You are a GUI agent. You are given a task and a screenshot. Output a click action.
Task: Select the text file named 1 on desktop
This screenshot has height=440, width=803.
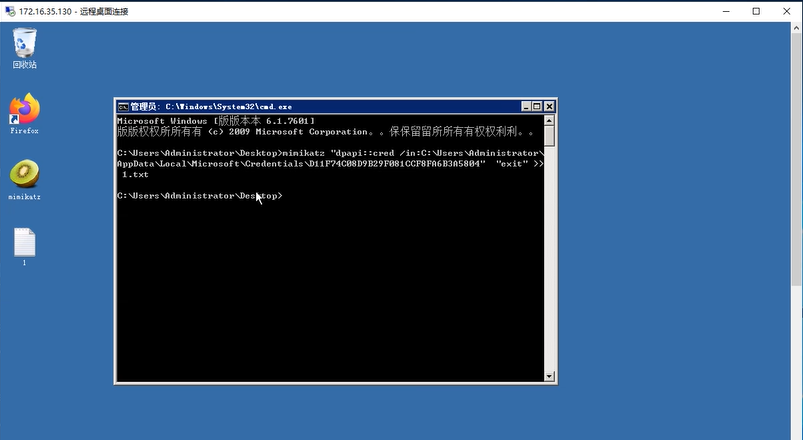pyautogui.click(x=24, y=246)
